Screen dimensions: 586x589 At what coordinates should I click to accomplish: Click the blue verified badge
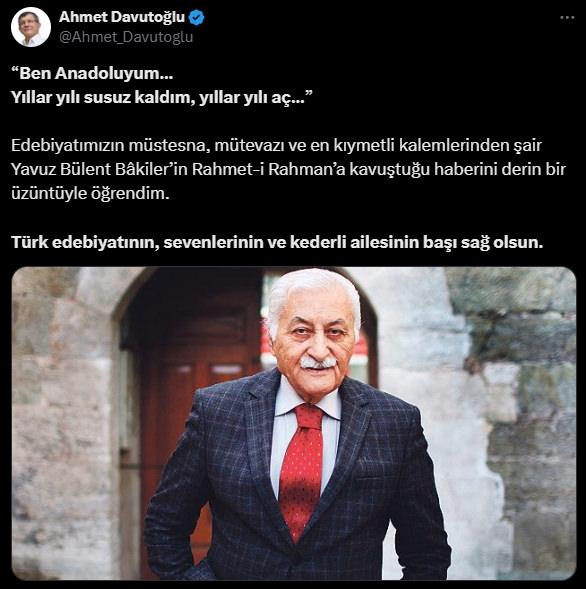[x=196, y=18]
